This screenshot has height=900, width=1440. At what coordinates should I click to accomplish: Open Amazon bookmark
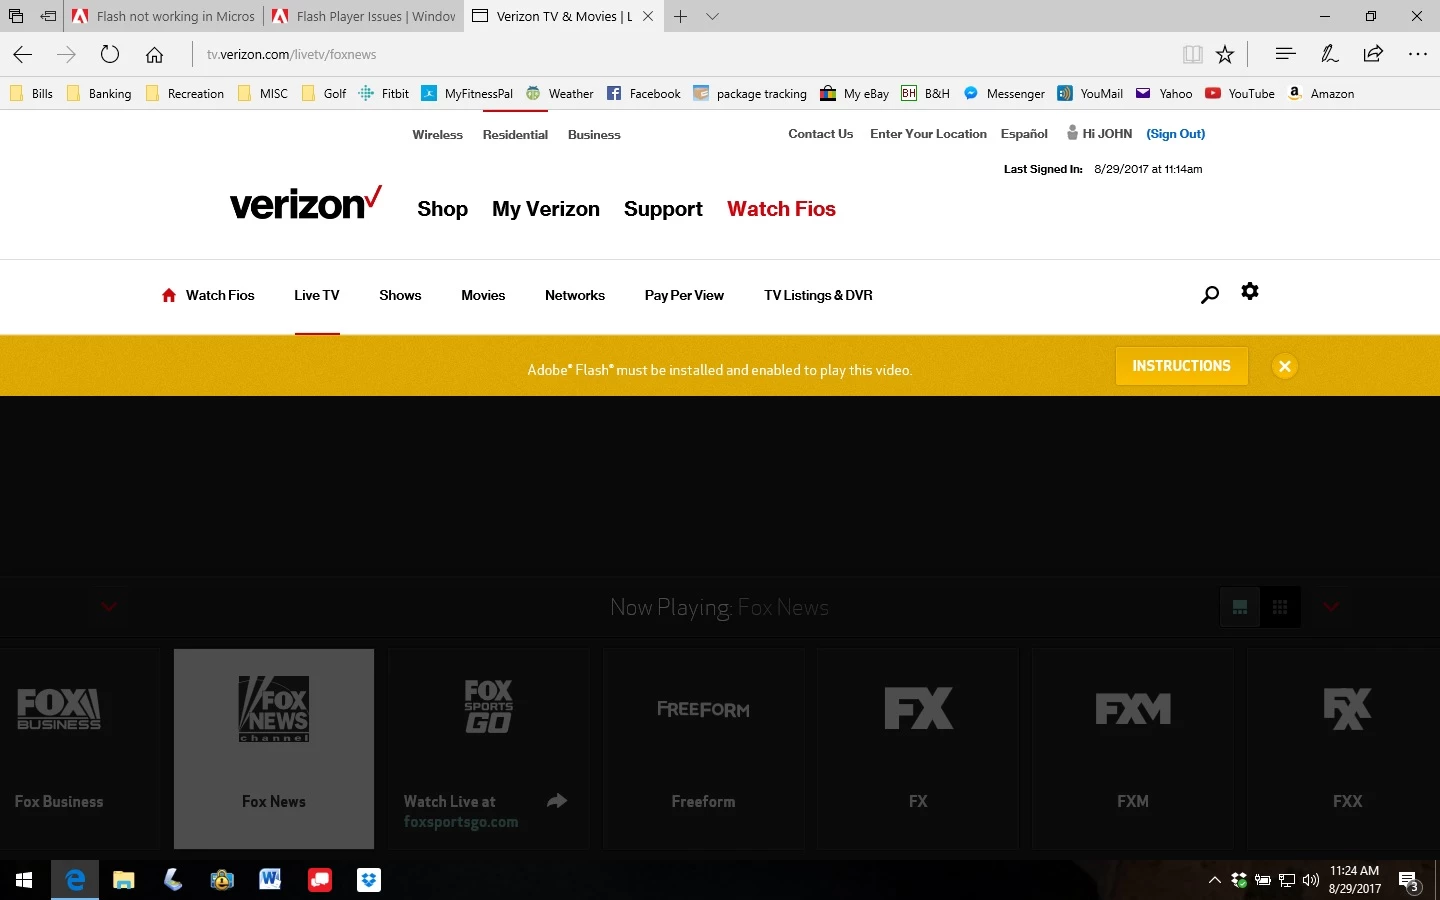1321,94
